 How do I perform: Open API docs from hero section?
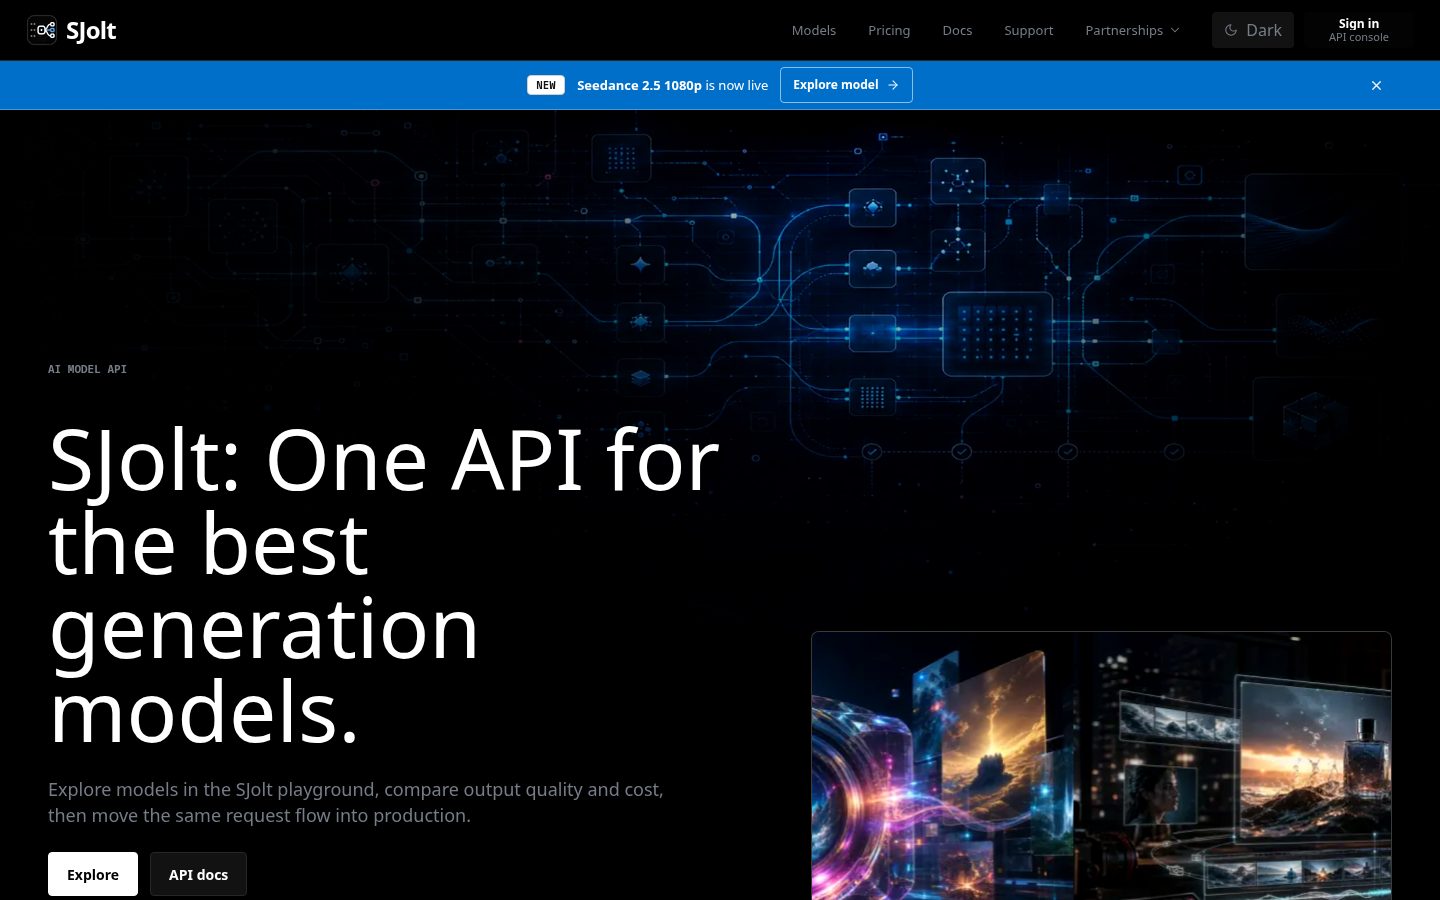click(198, 874)
